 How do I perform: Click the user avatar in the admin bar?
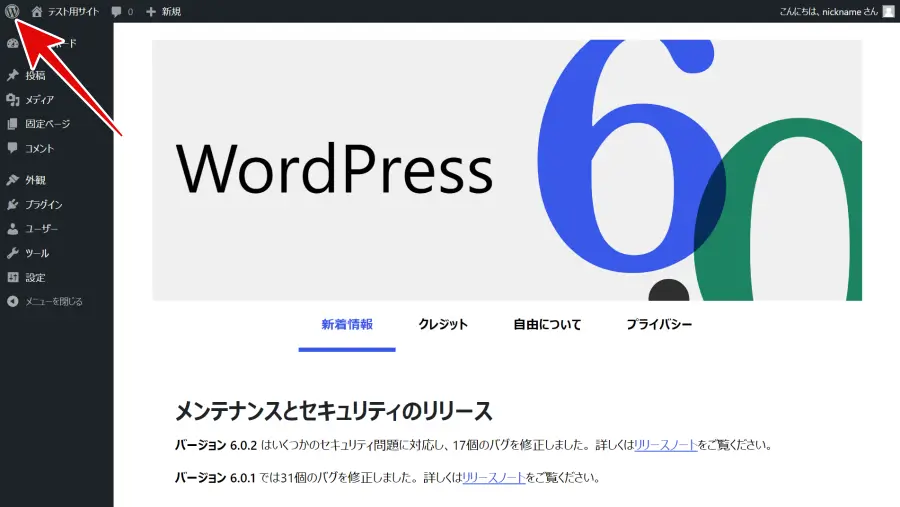point(888,11)
